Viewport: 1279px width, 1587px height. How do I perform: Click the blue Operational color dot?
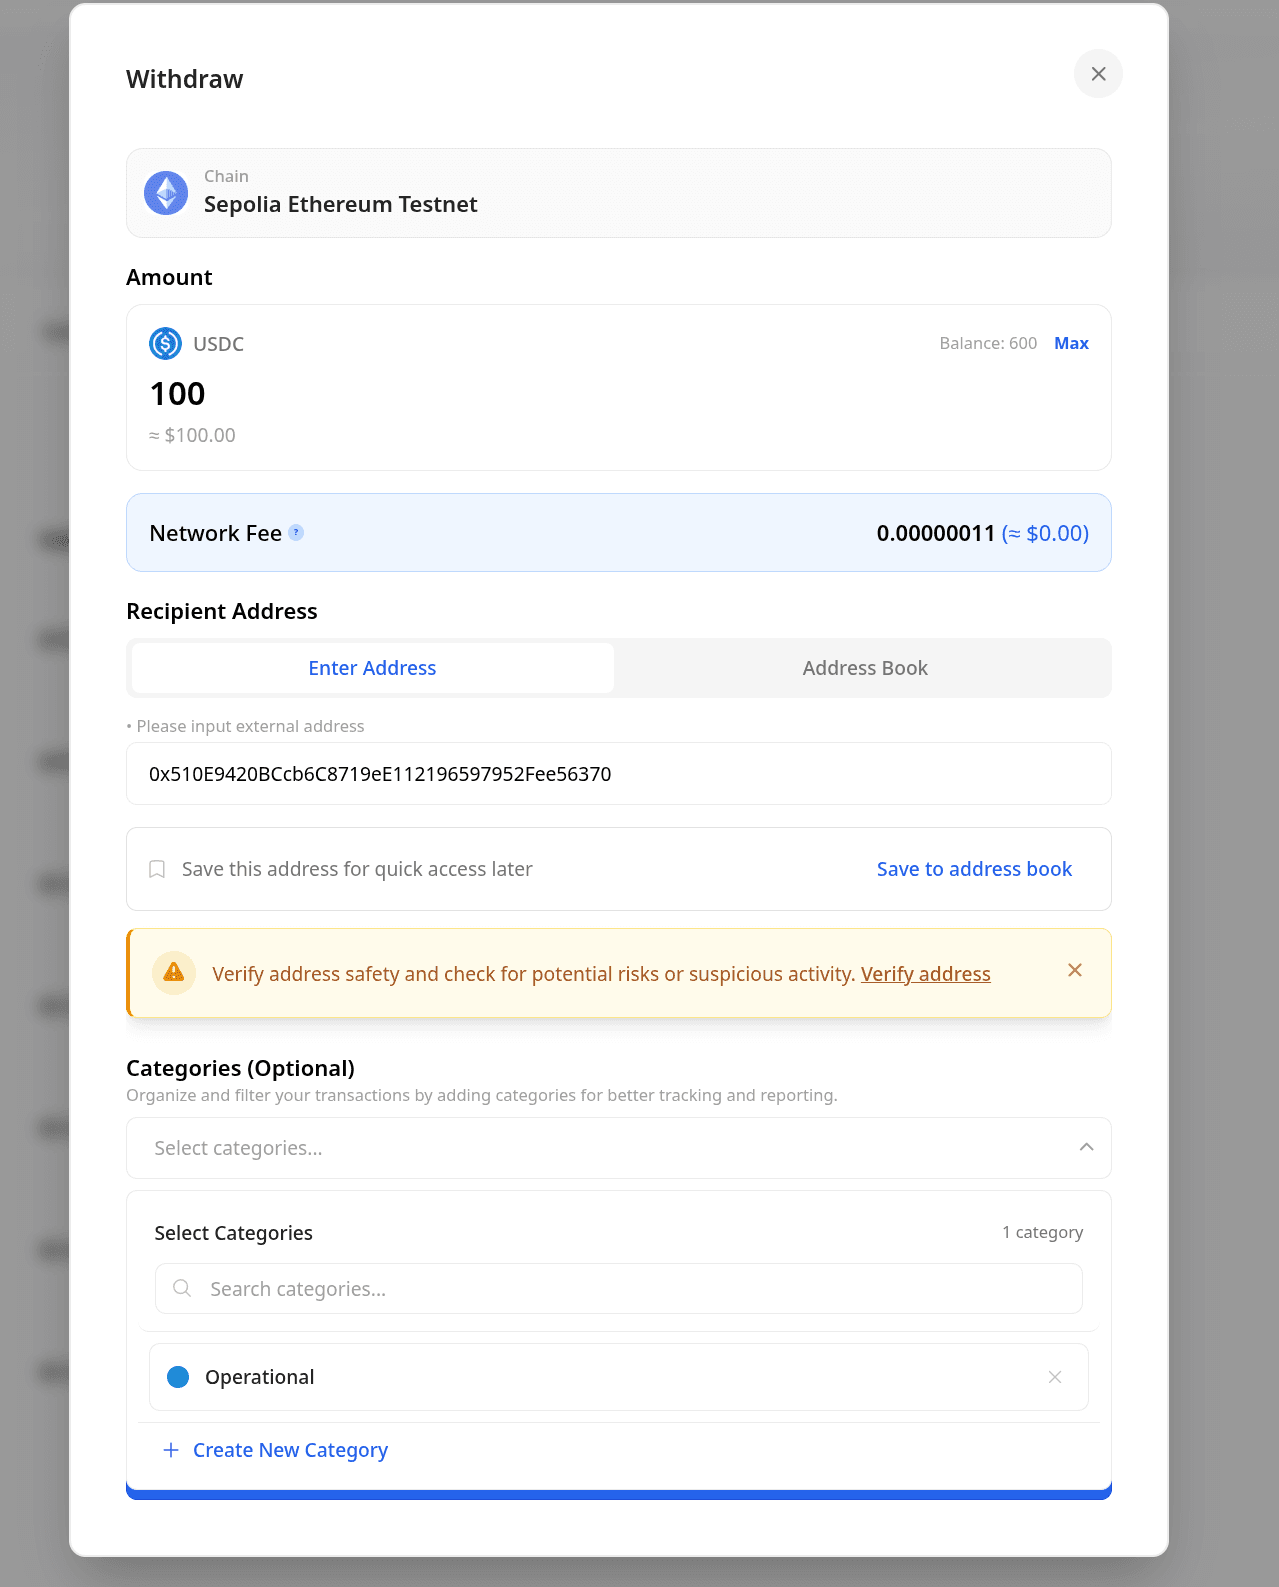178,1377
